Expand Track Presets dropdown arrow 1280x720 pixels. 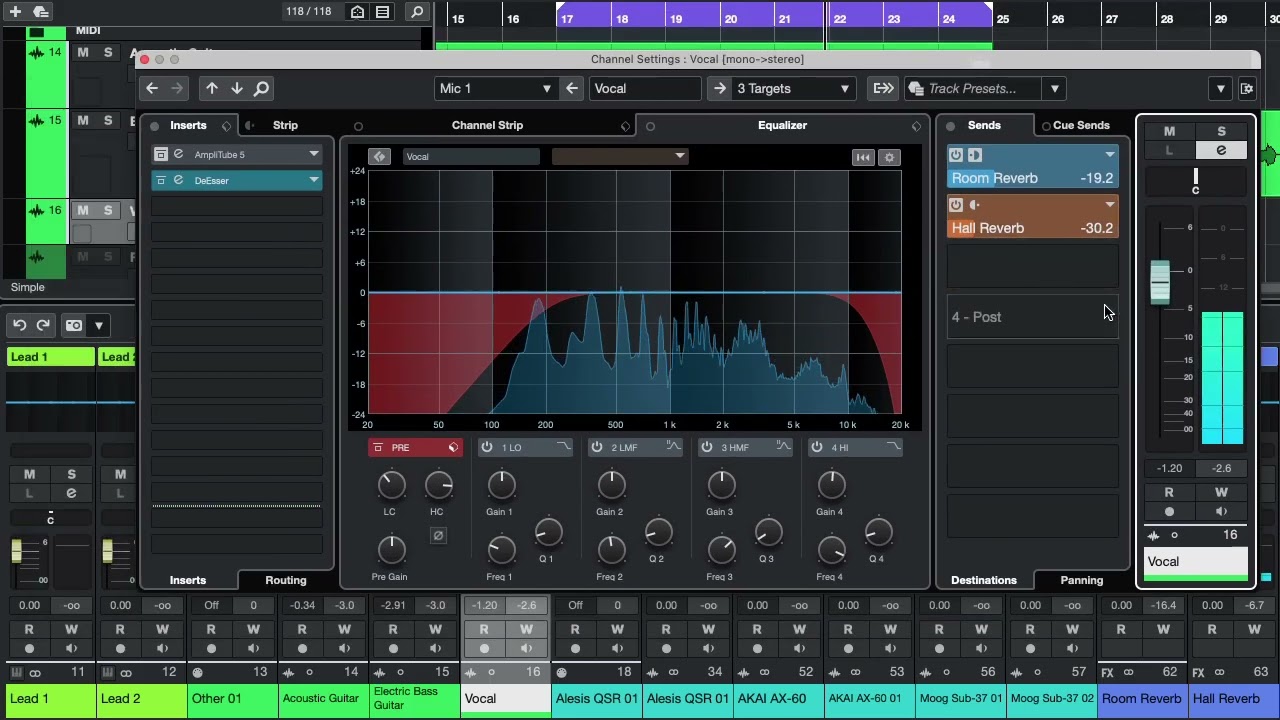coord(1054,88)
